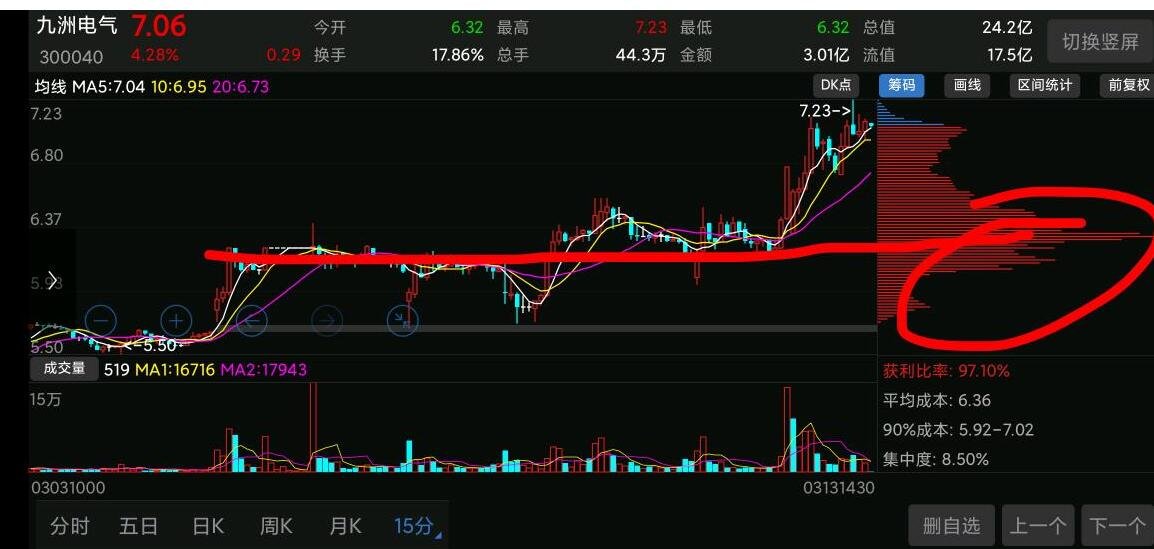Tap the diagonal-arrow shrink icon on chart

tap(403, 321)
